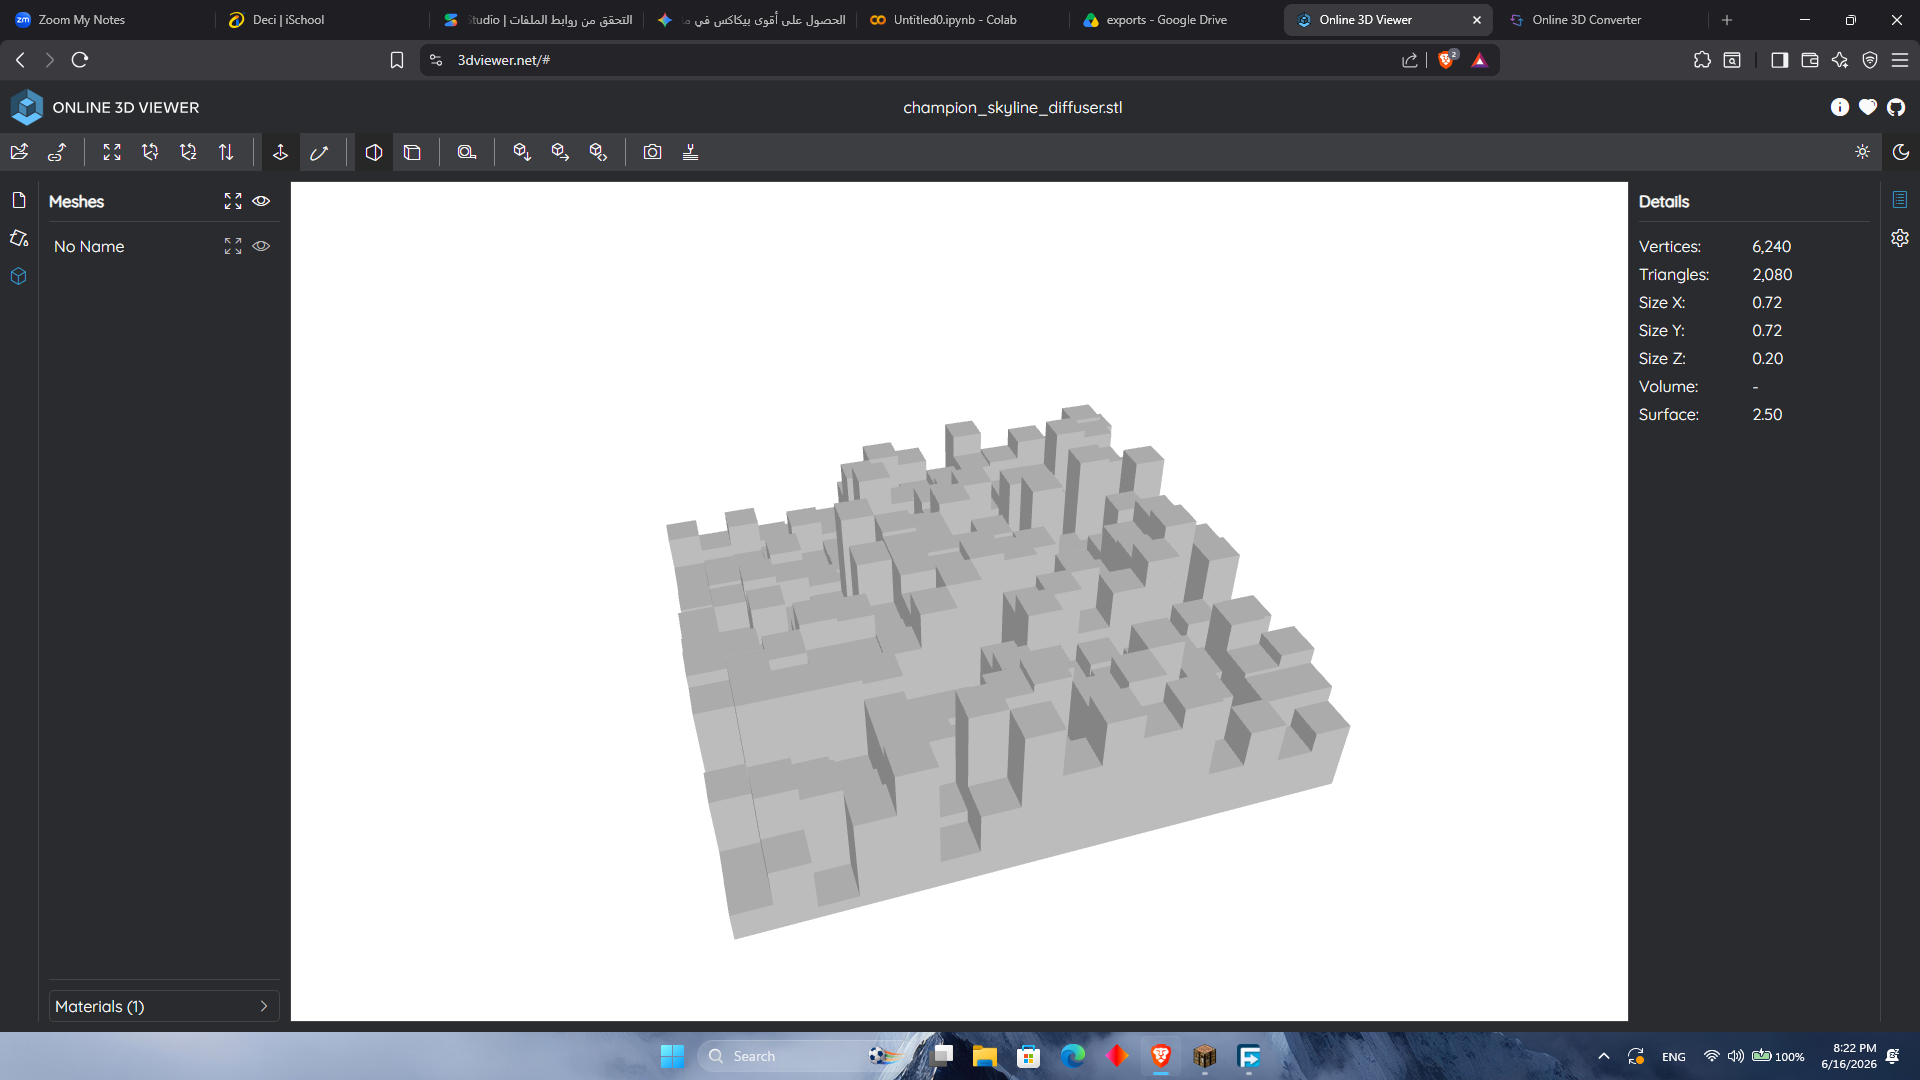The image size is (1920, 1080).
Task: Set Z axis as up vector
Action: point(188,152)
